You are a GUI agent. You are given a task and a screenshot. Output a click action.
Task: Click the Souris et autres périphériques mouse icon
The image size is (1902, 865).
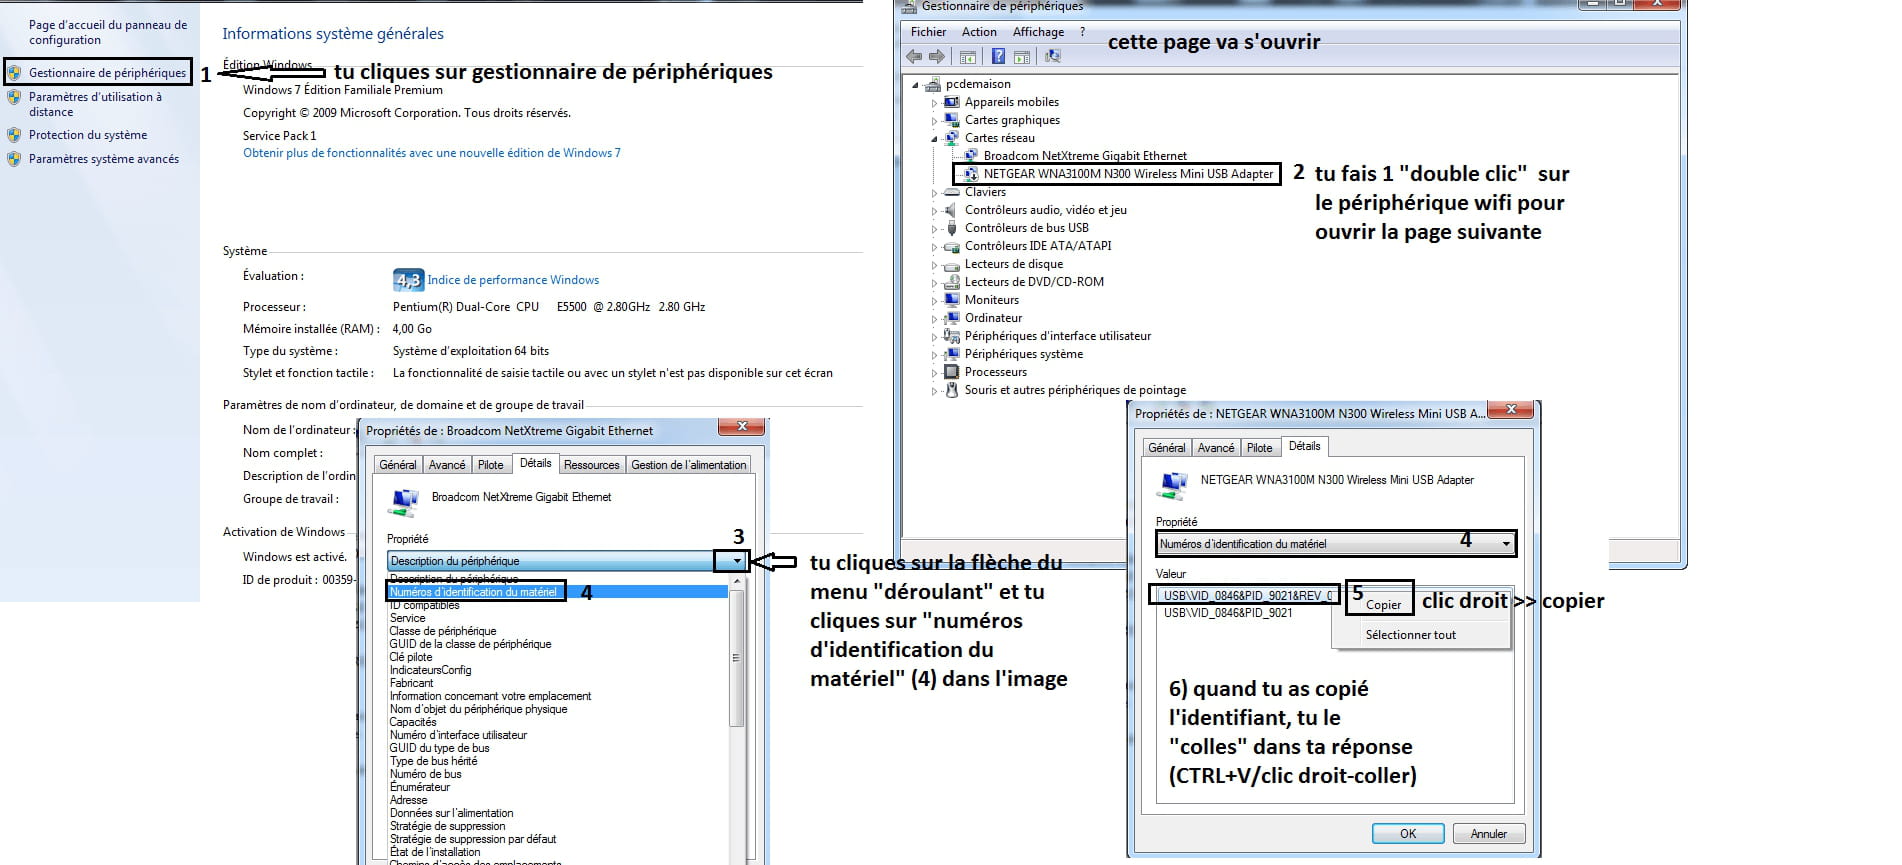[x=952, y=390]
